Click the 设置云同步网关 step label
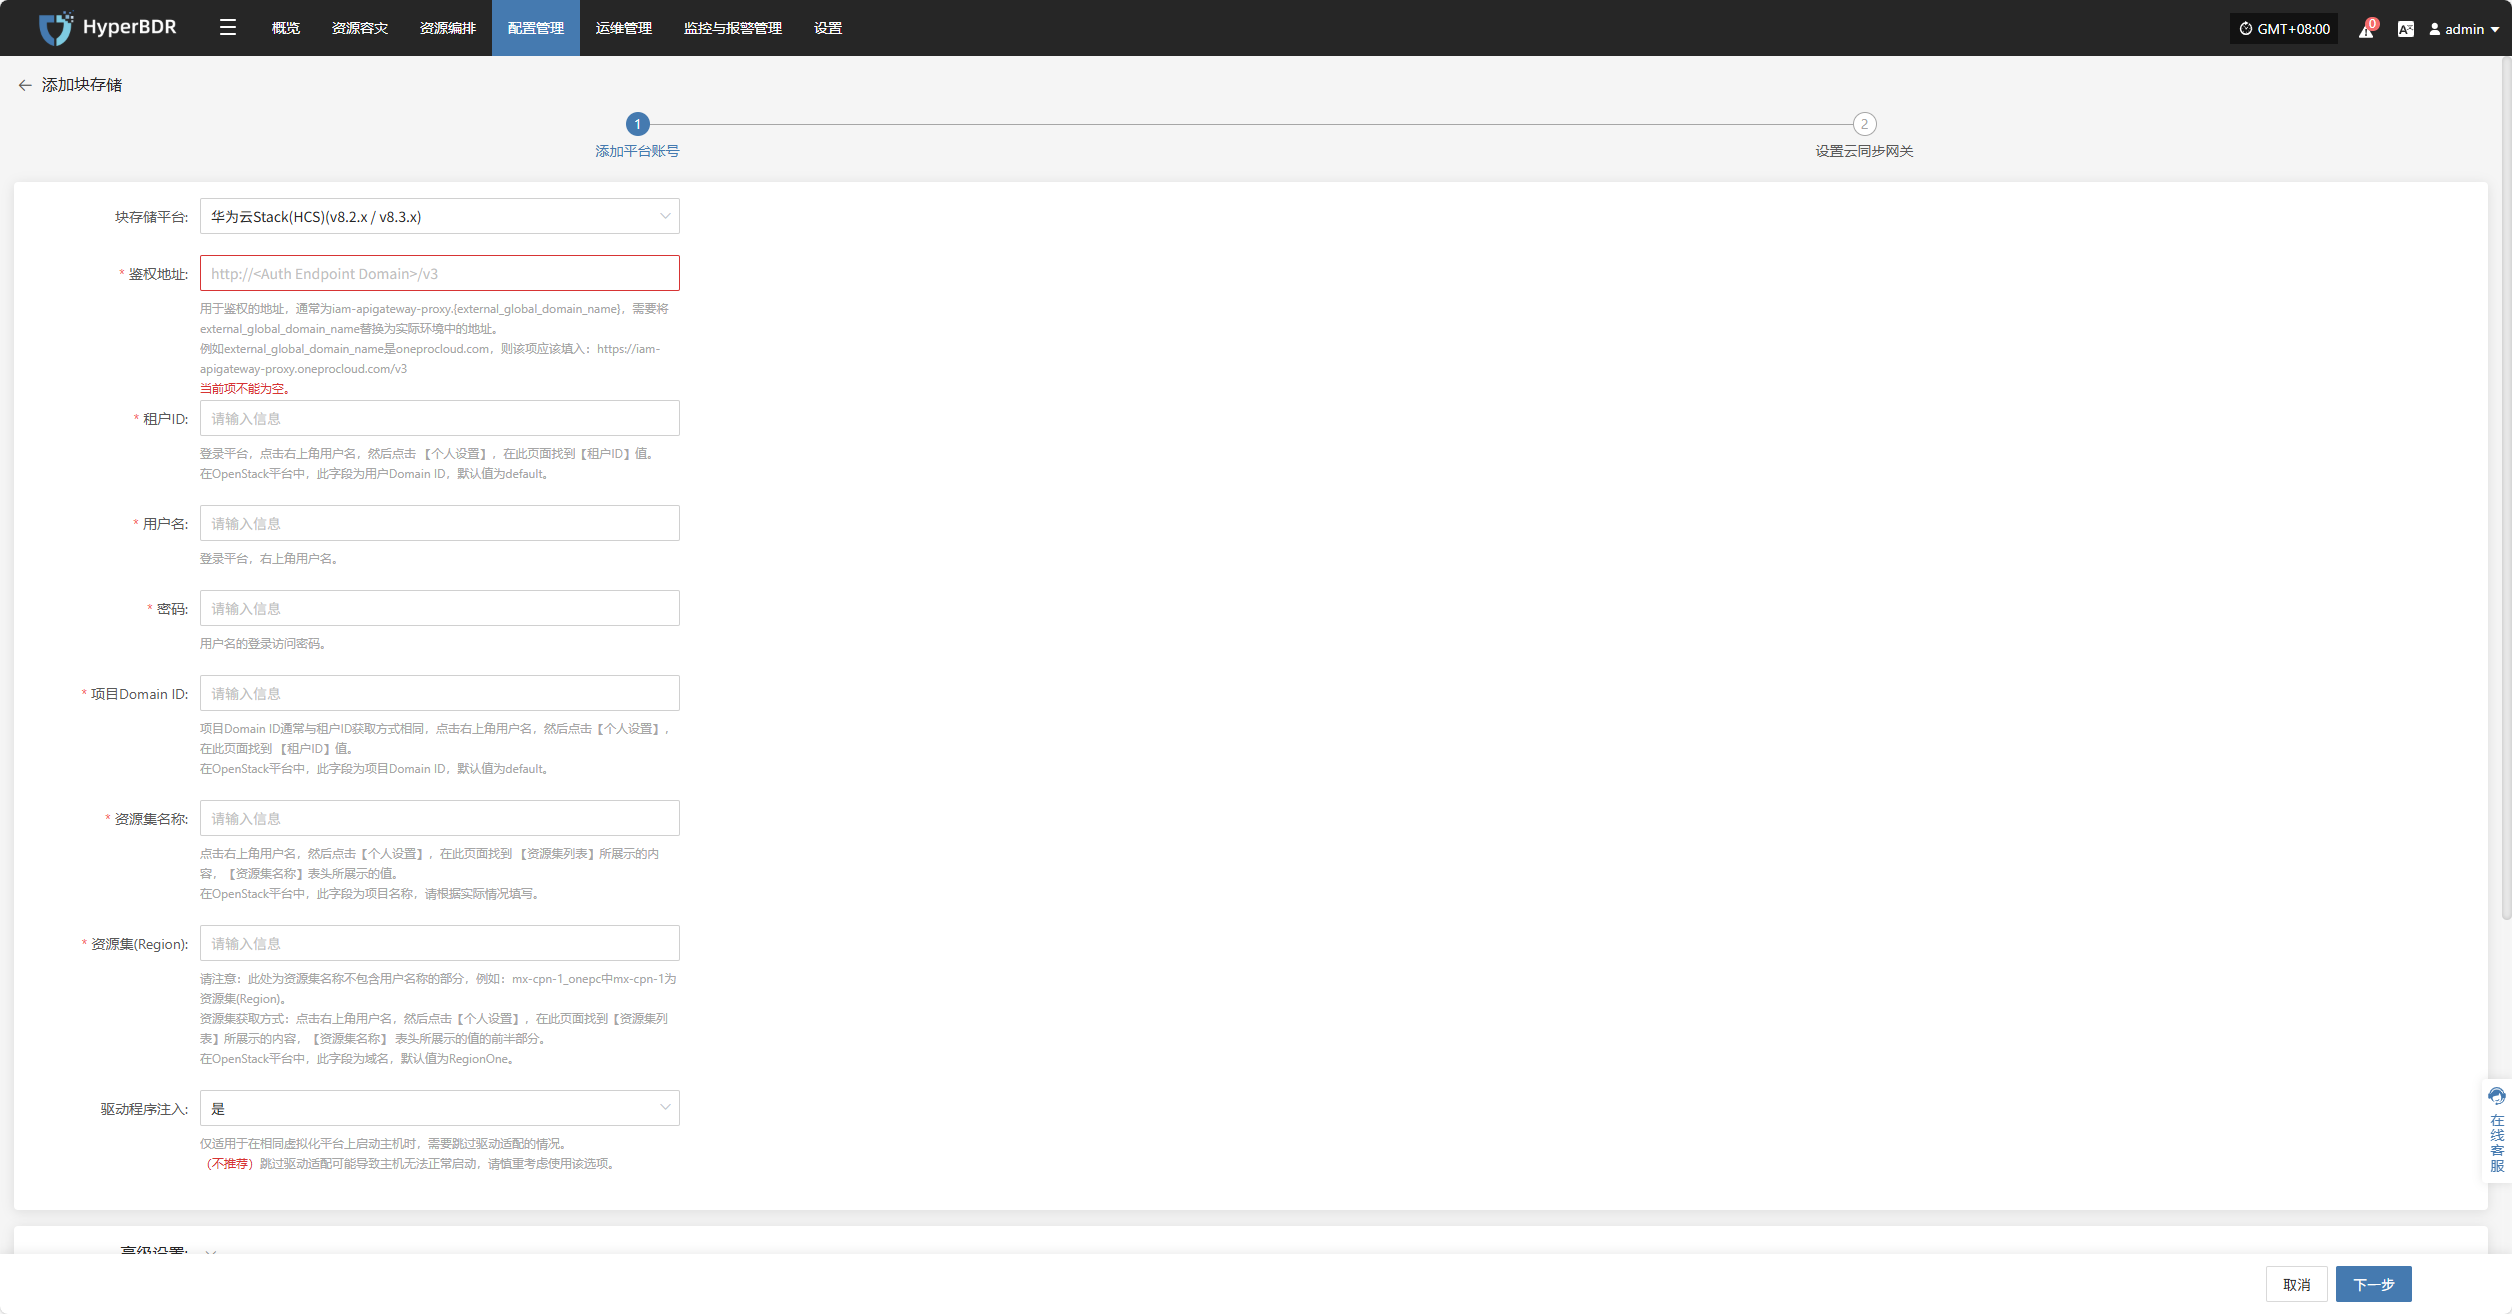 pos(1864,151)
